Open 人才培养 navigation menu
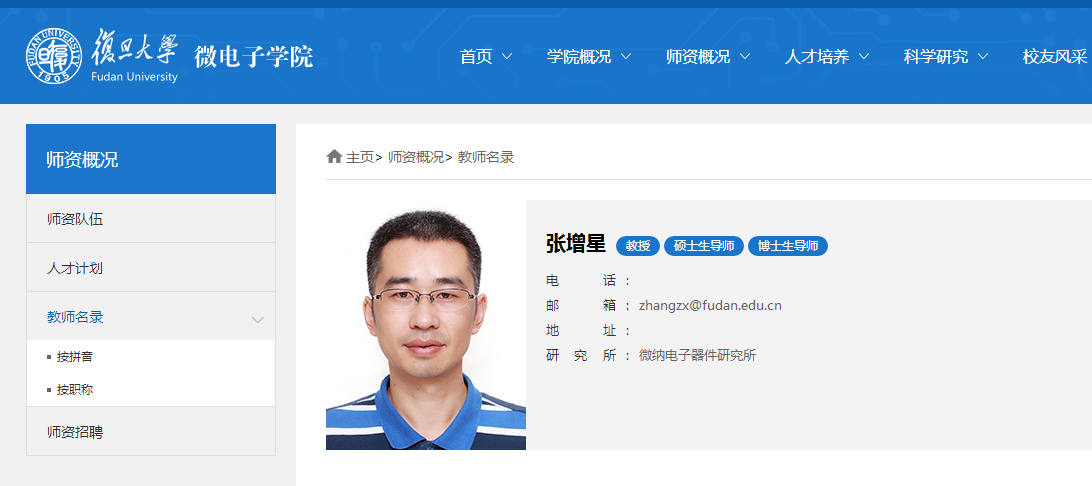The image size is (1092, 486). coord(817,56)
